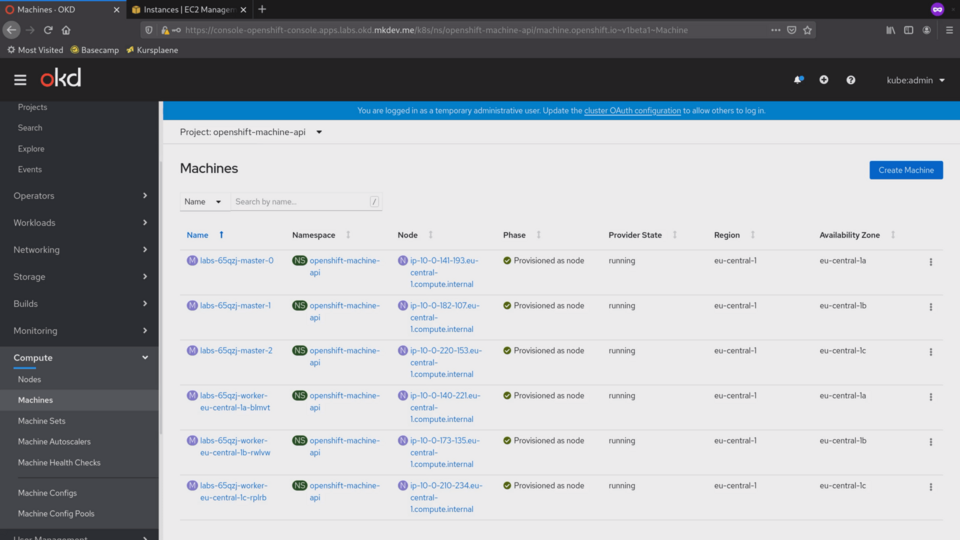Expand the Builds navigation section

click(x=80, y=304)
